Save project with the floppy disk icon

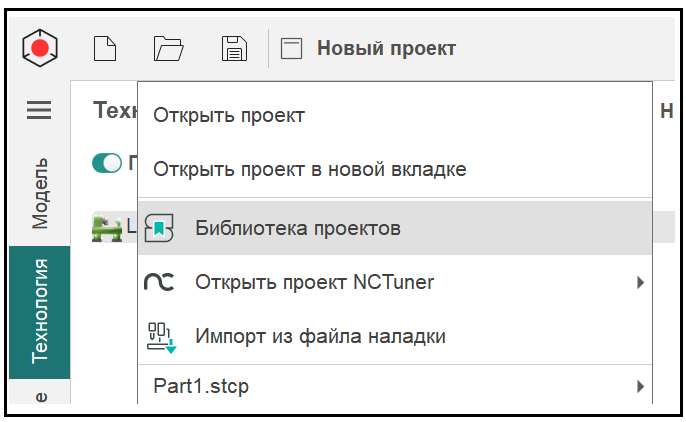tap(233, 47)
